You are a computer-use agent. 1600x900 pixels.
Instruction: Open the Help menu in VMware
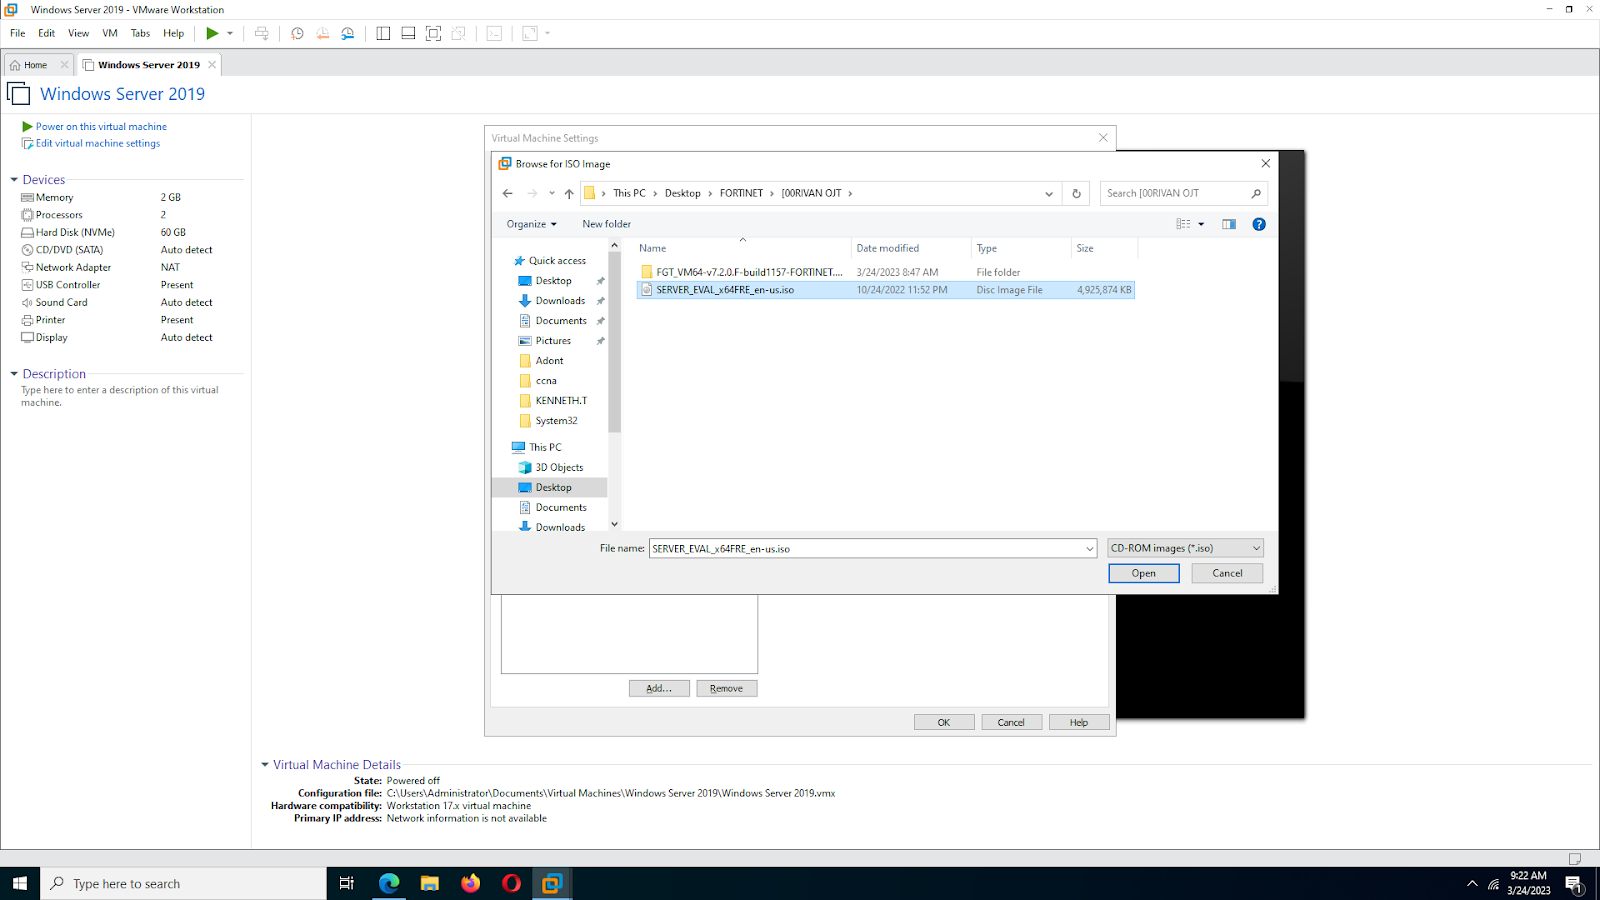coord(173,33)
